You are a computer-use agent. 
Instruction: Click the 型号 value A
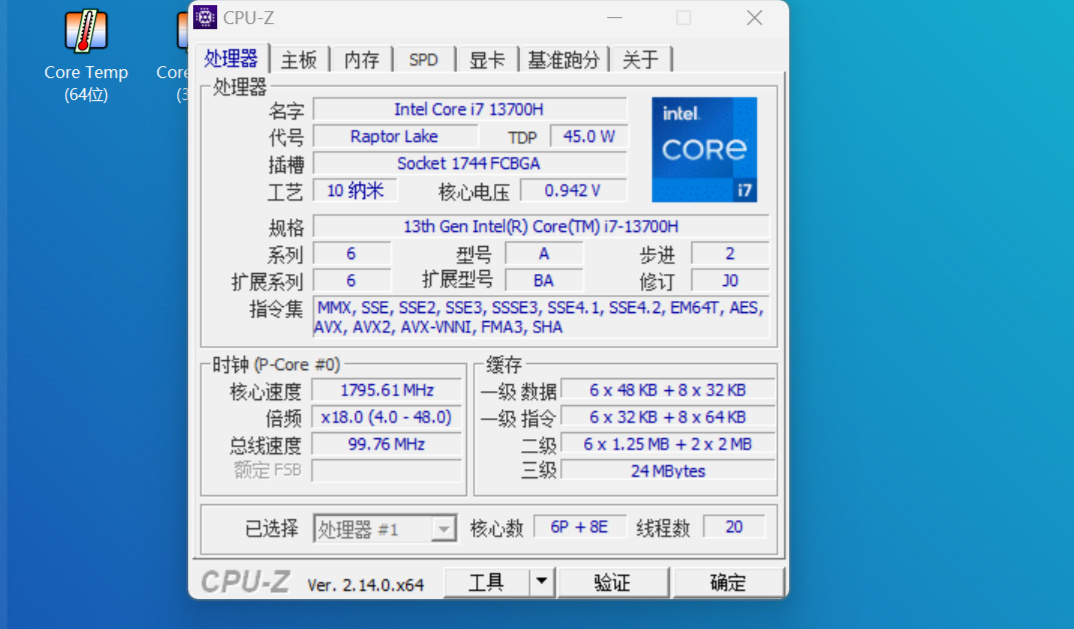544,254
